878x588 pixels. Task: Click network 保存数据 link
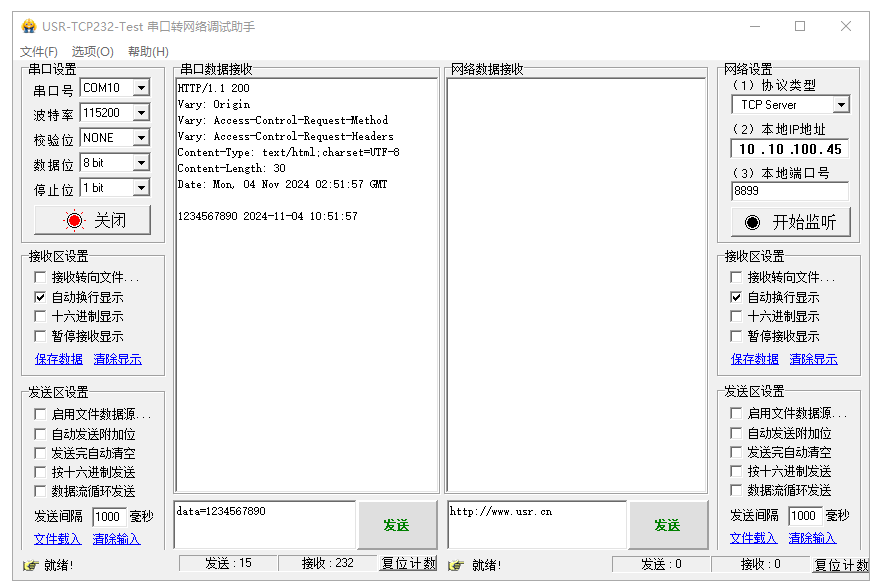(x=755, y=359)
